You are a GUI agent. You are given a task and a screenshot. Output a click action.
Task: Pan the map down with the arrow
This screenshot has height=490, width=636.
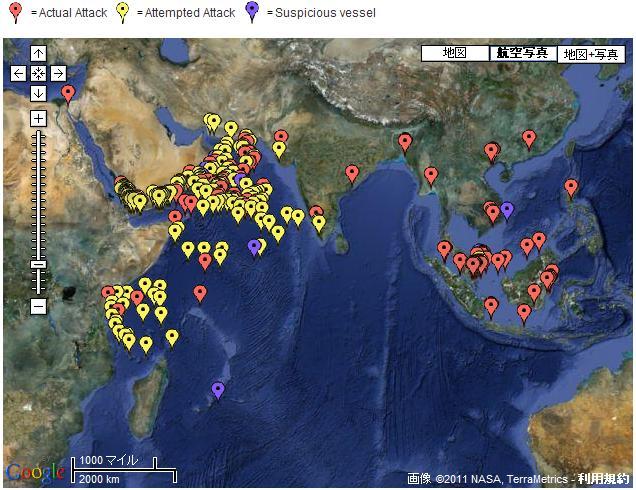point(38,93)
